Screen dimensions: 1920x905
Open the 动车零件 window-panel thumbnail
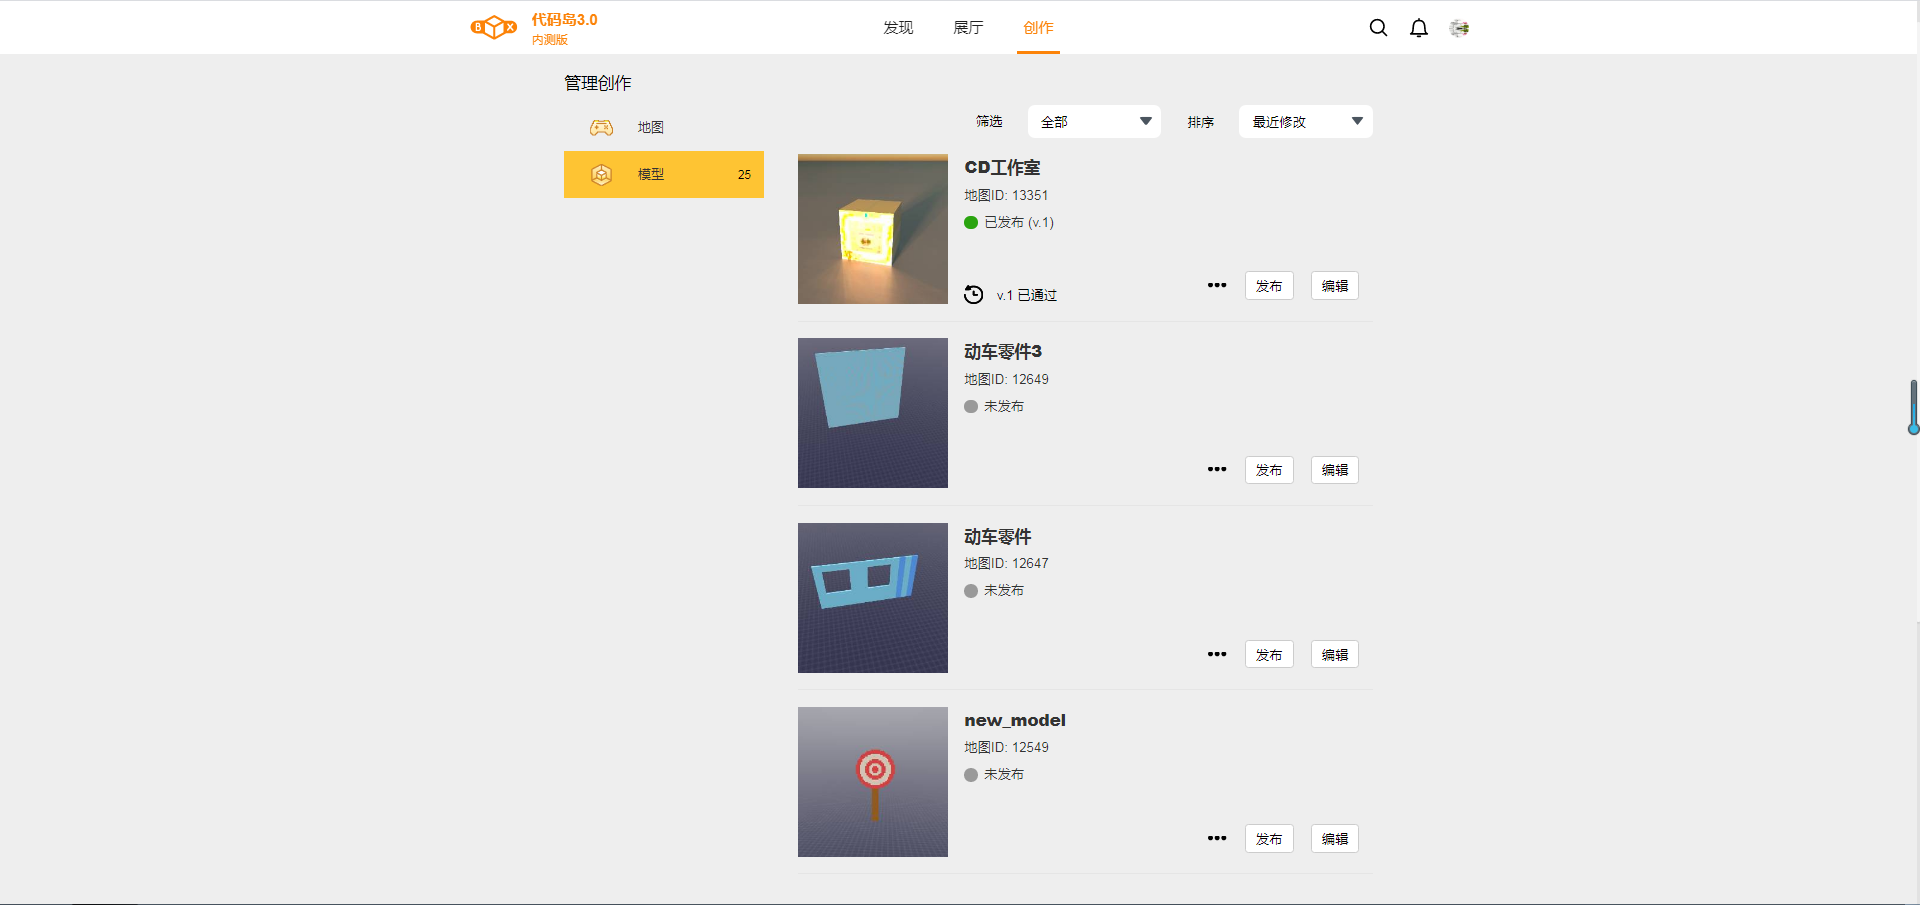tap(873, 598)
